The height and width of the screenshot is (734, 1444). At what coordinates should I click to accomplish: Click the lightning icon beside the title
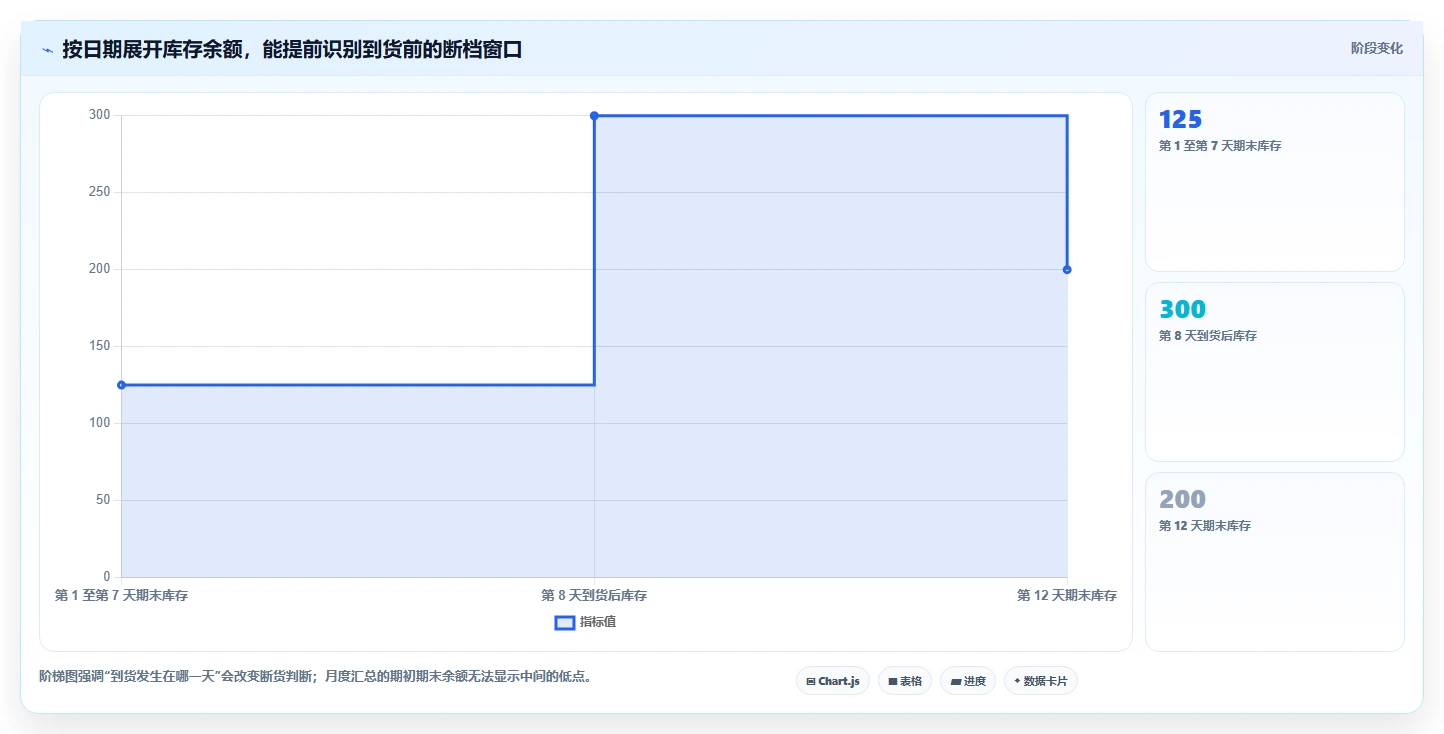(x=47, y=50)
